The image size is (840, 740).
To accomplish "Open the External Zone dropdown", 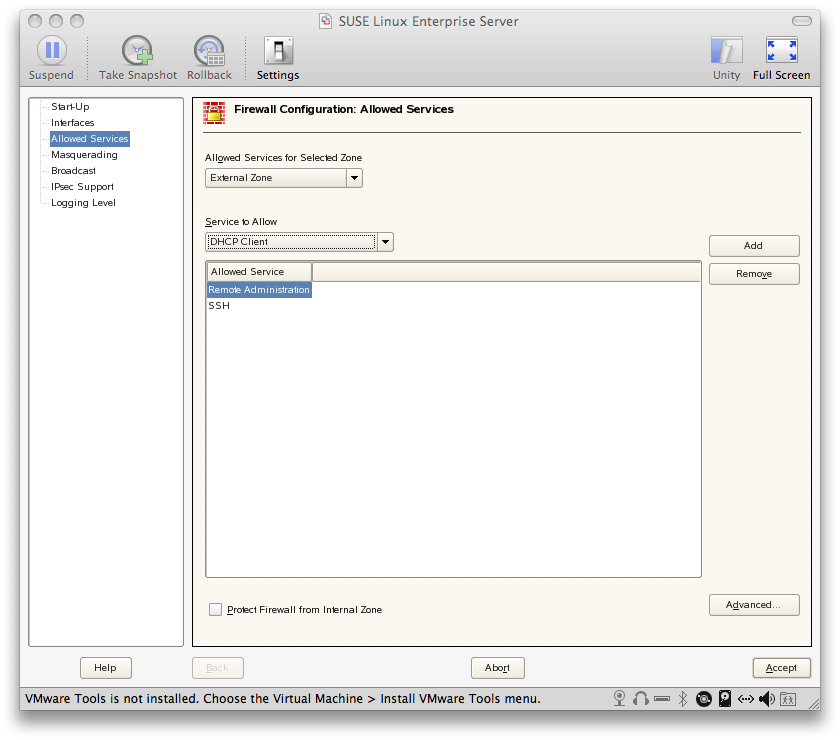I will point(284,178).
